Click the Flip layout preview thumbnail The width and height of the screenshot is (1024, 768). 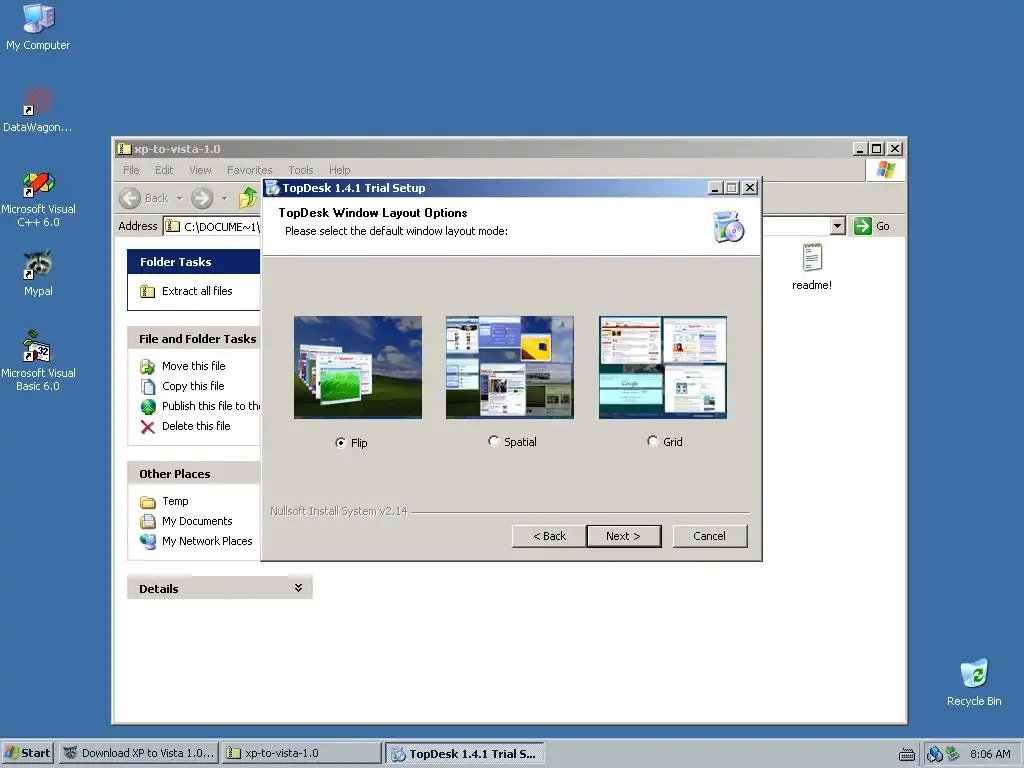click(x=358, y=367)
